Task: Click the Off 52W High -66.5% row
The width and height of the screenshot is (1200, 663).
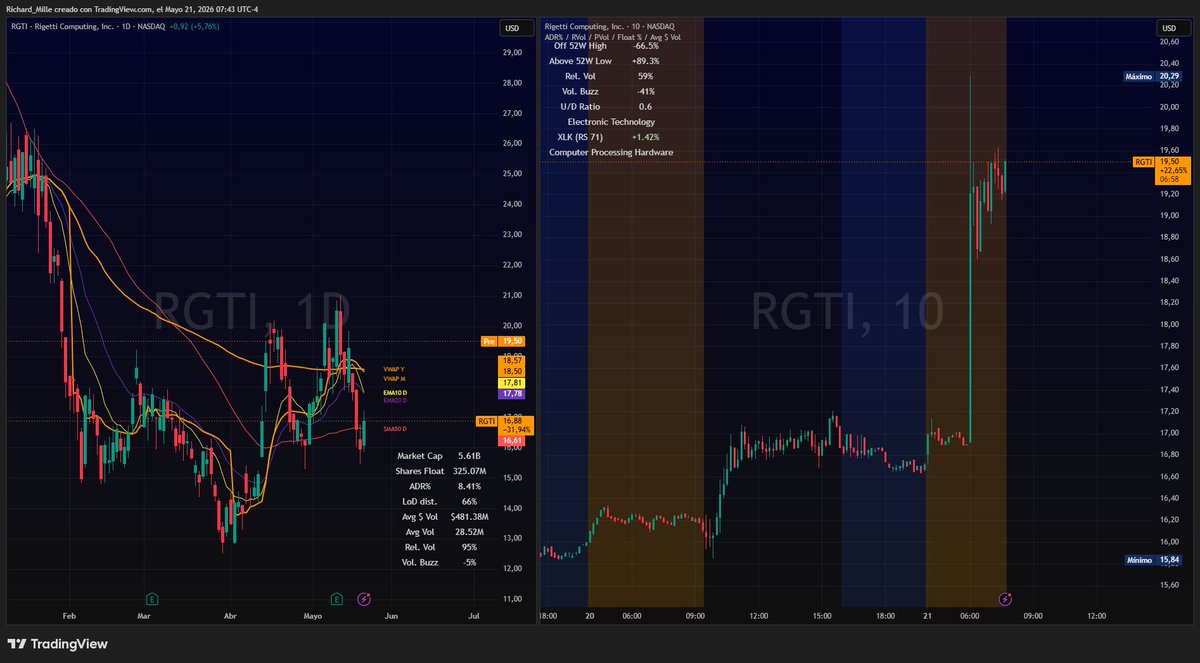Action: click(605, 45)
